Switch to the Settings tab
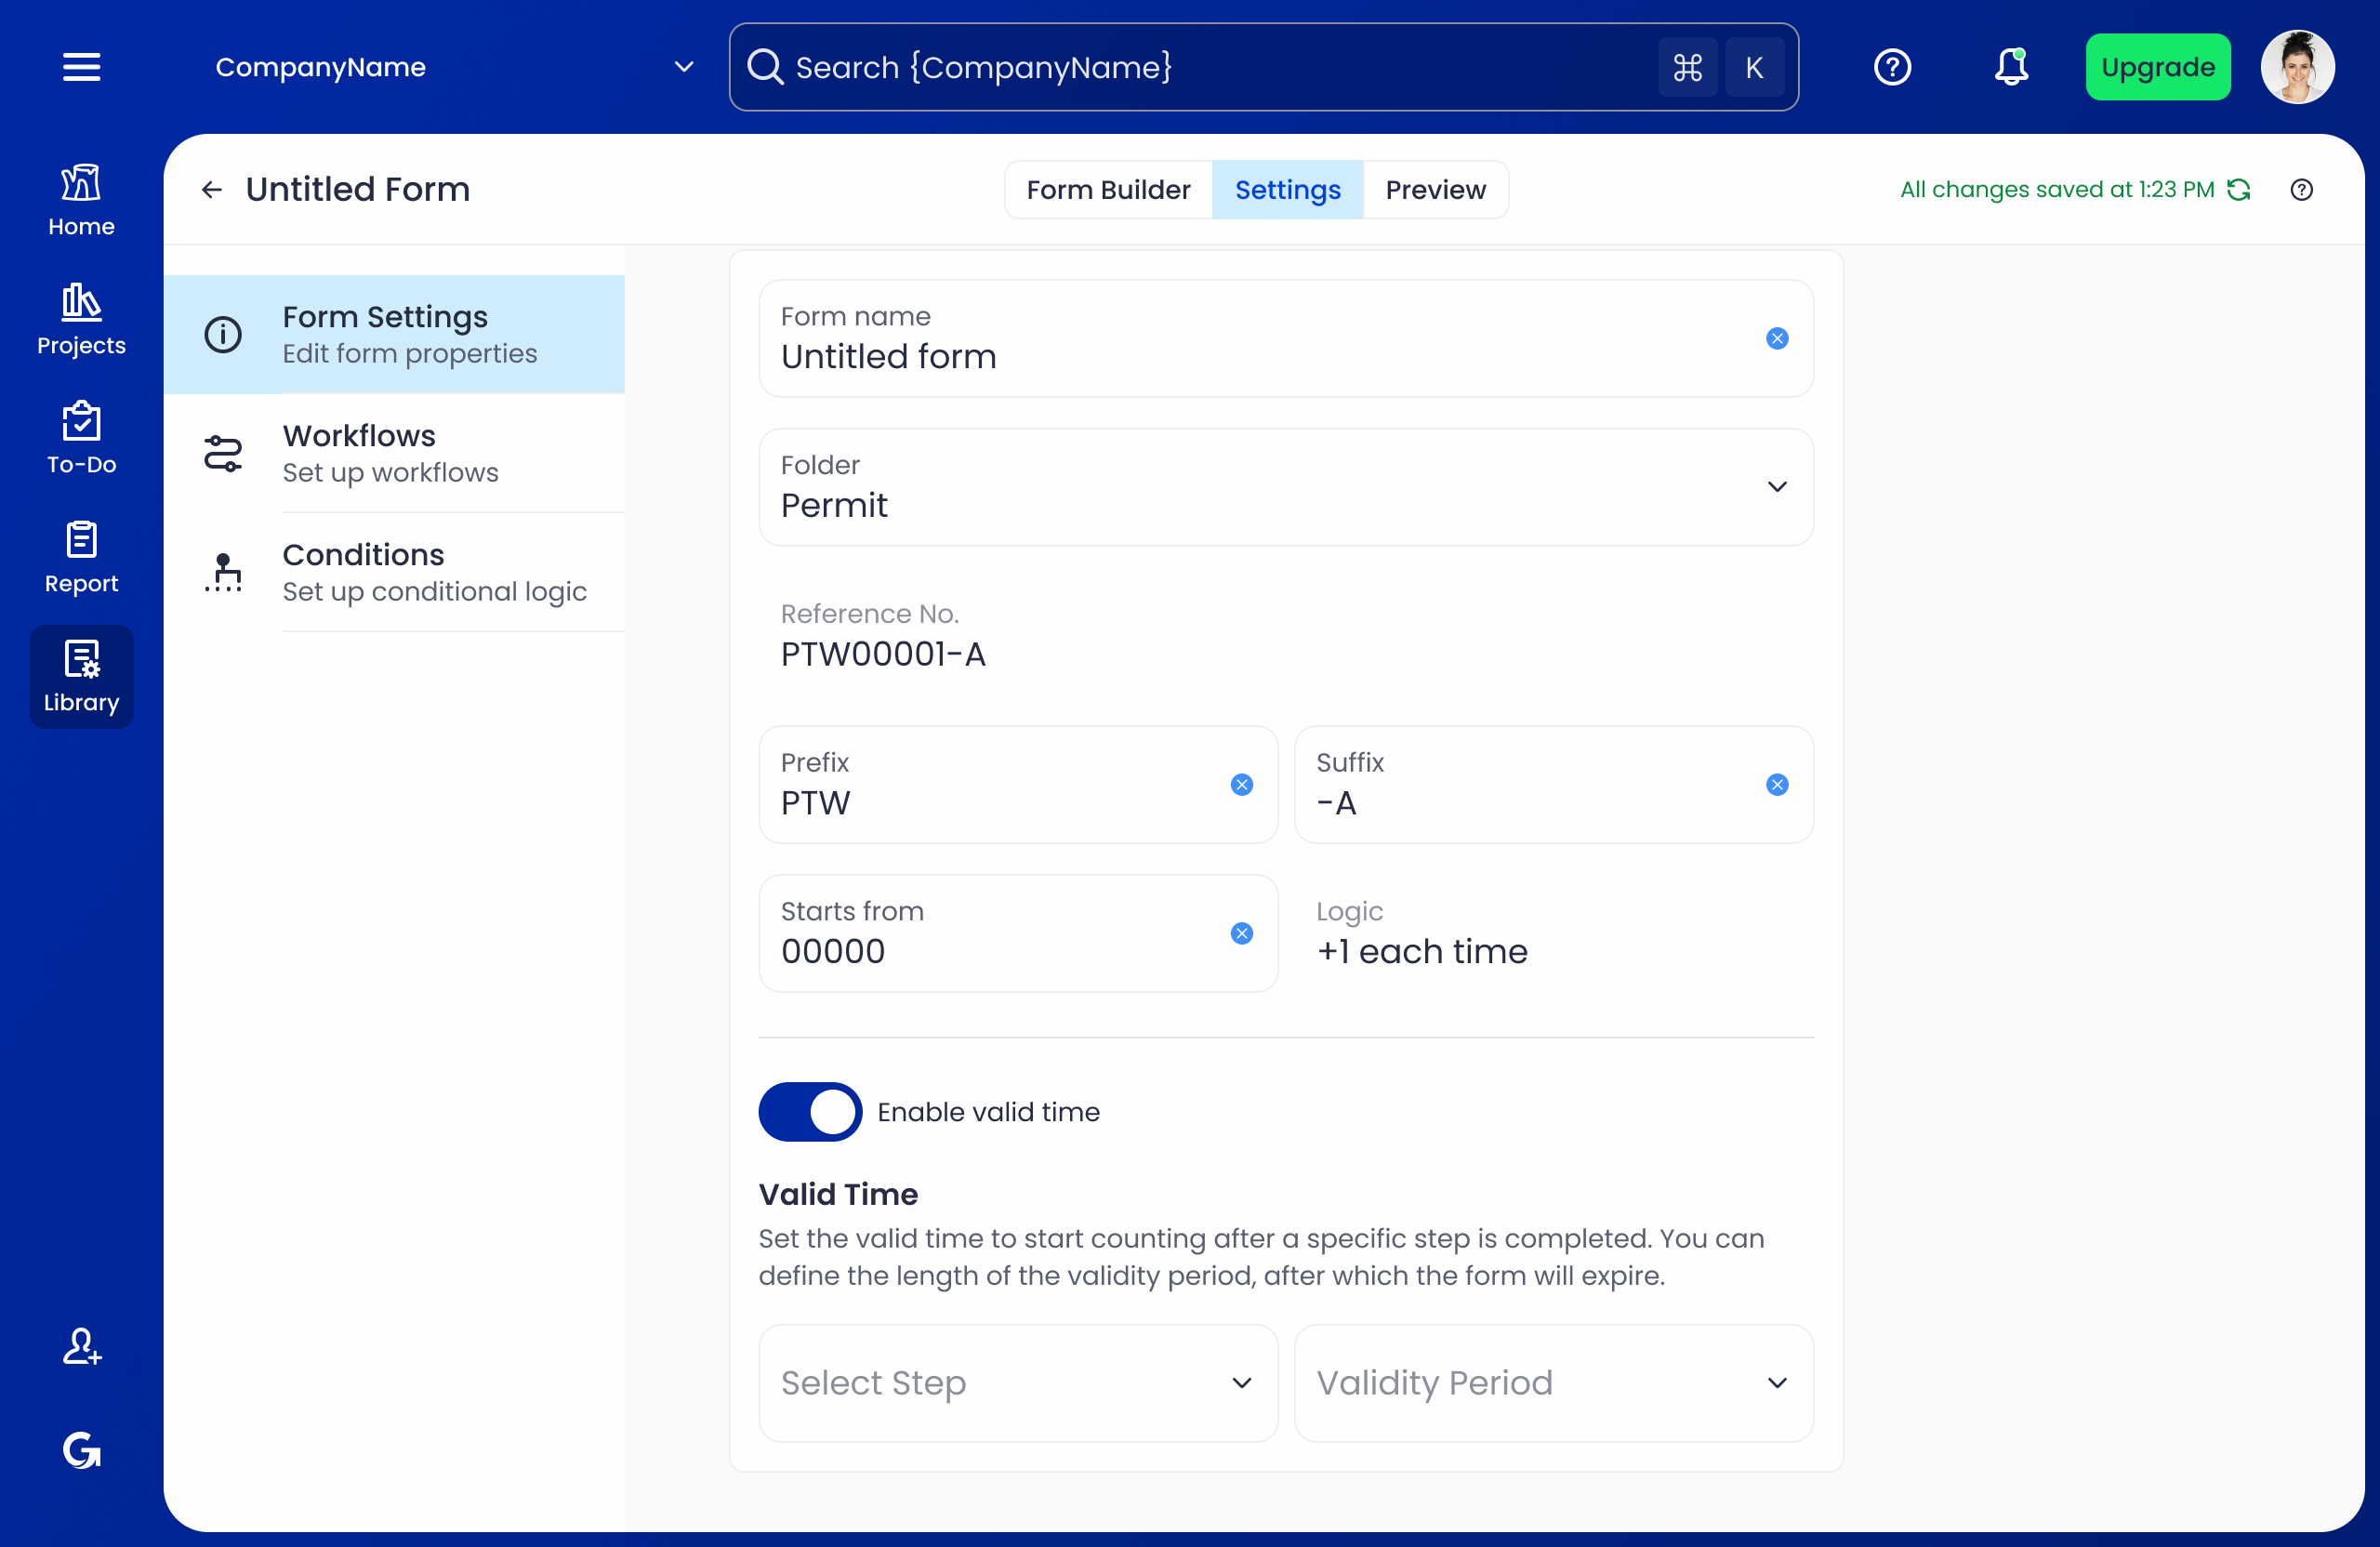The height and width of the screenshot is (1547, 2380). [1287, 189]
